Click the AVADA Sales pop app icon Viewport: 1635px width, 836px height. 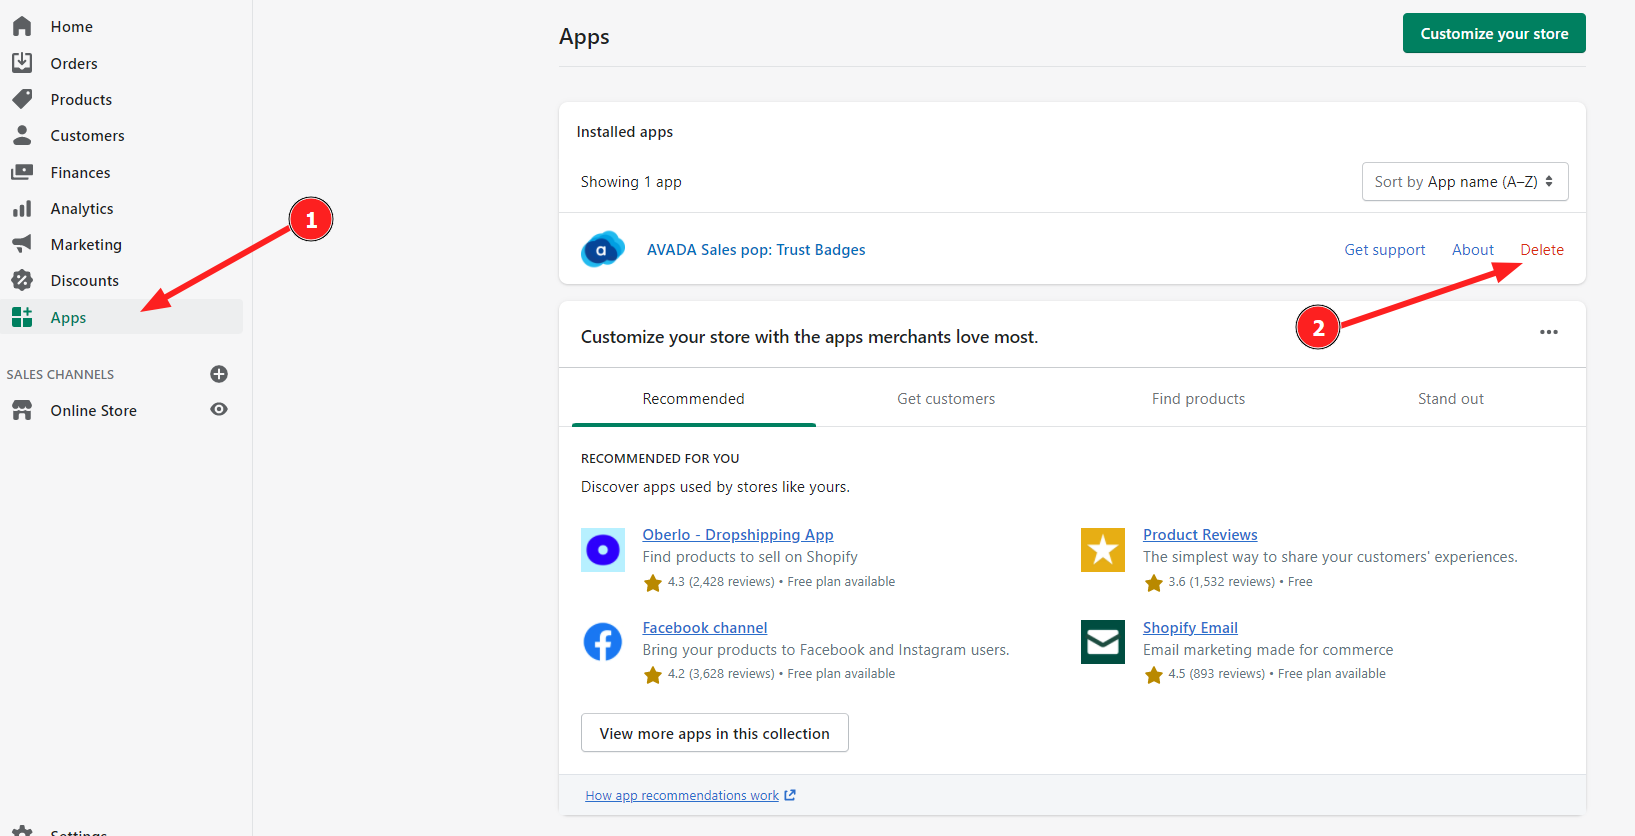(x=603, y=249)
